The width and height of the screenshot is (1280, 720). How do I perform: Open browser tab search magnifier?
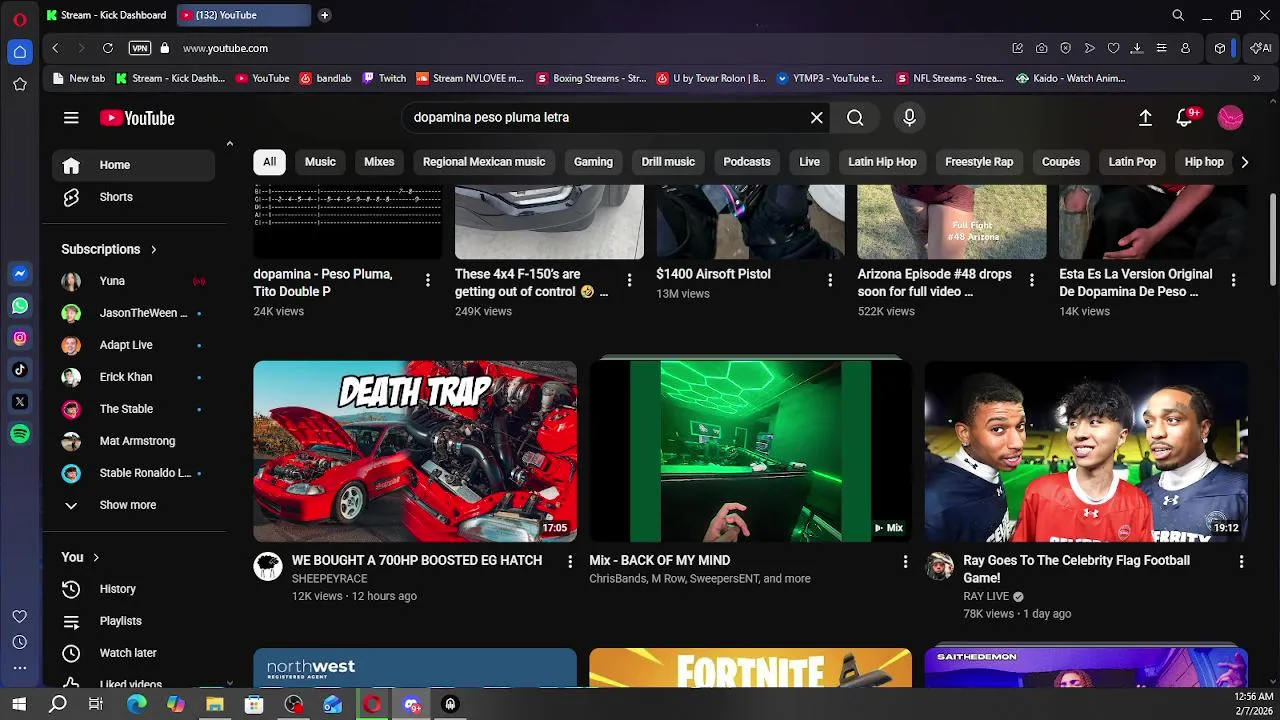pos(1178,15)
